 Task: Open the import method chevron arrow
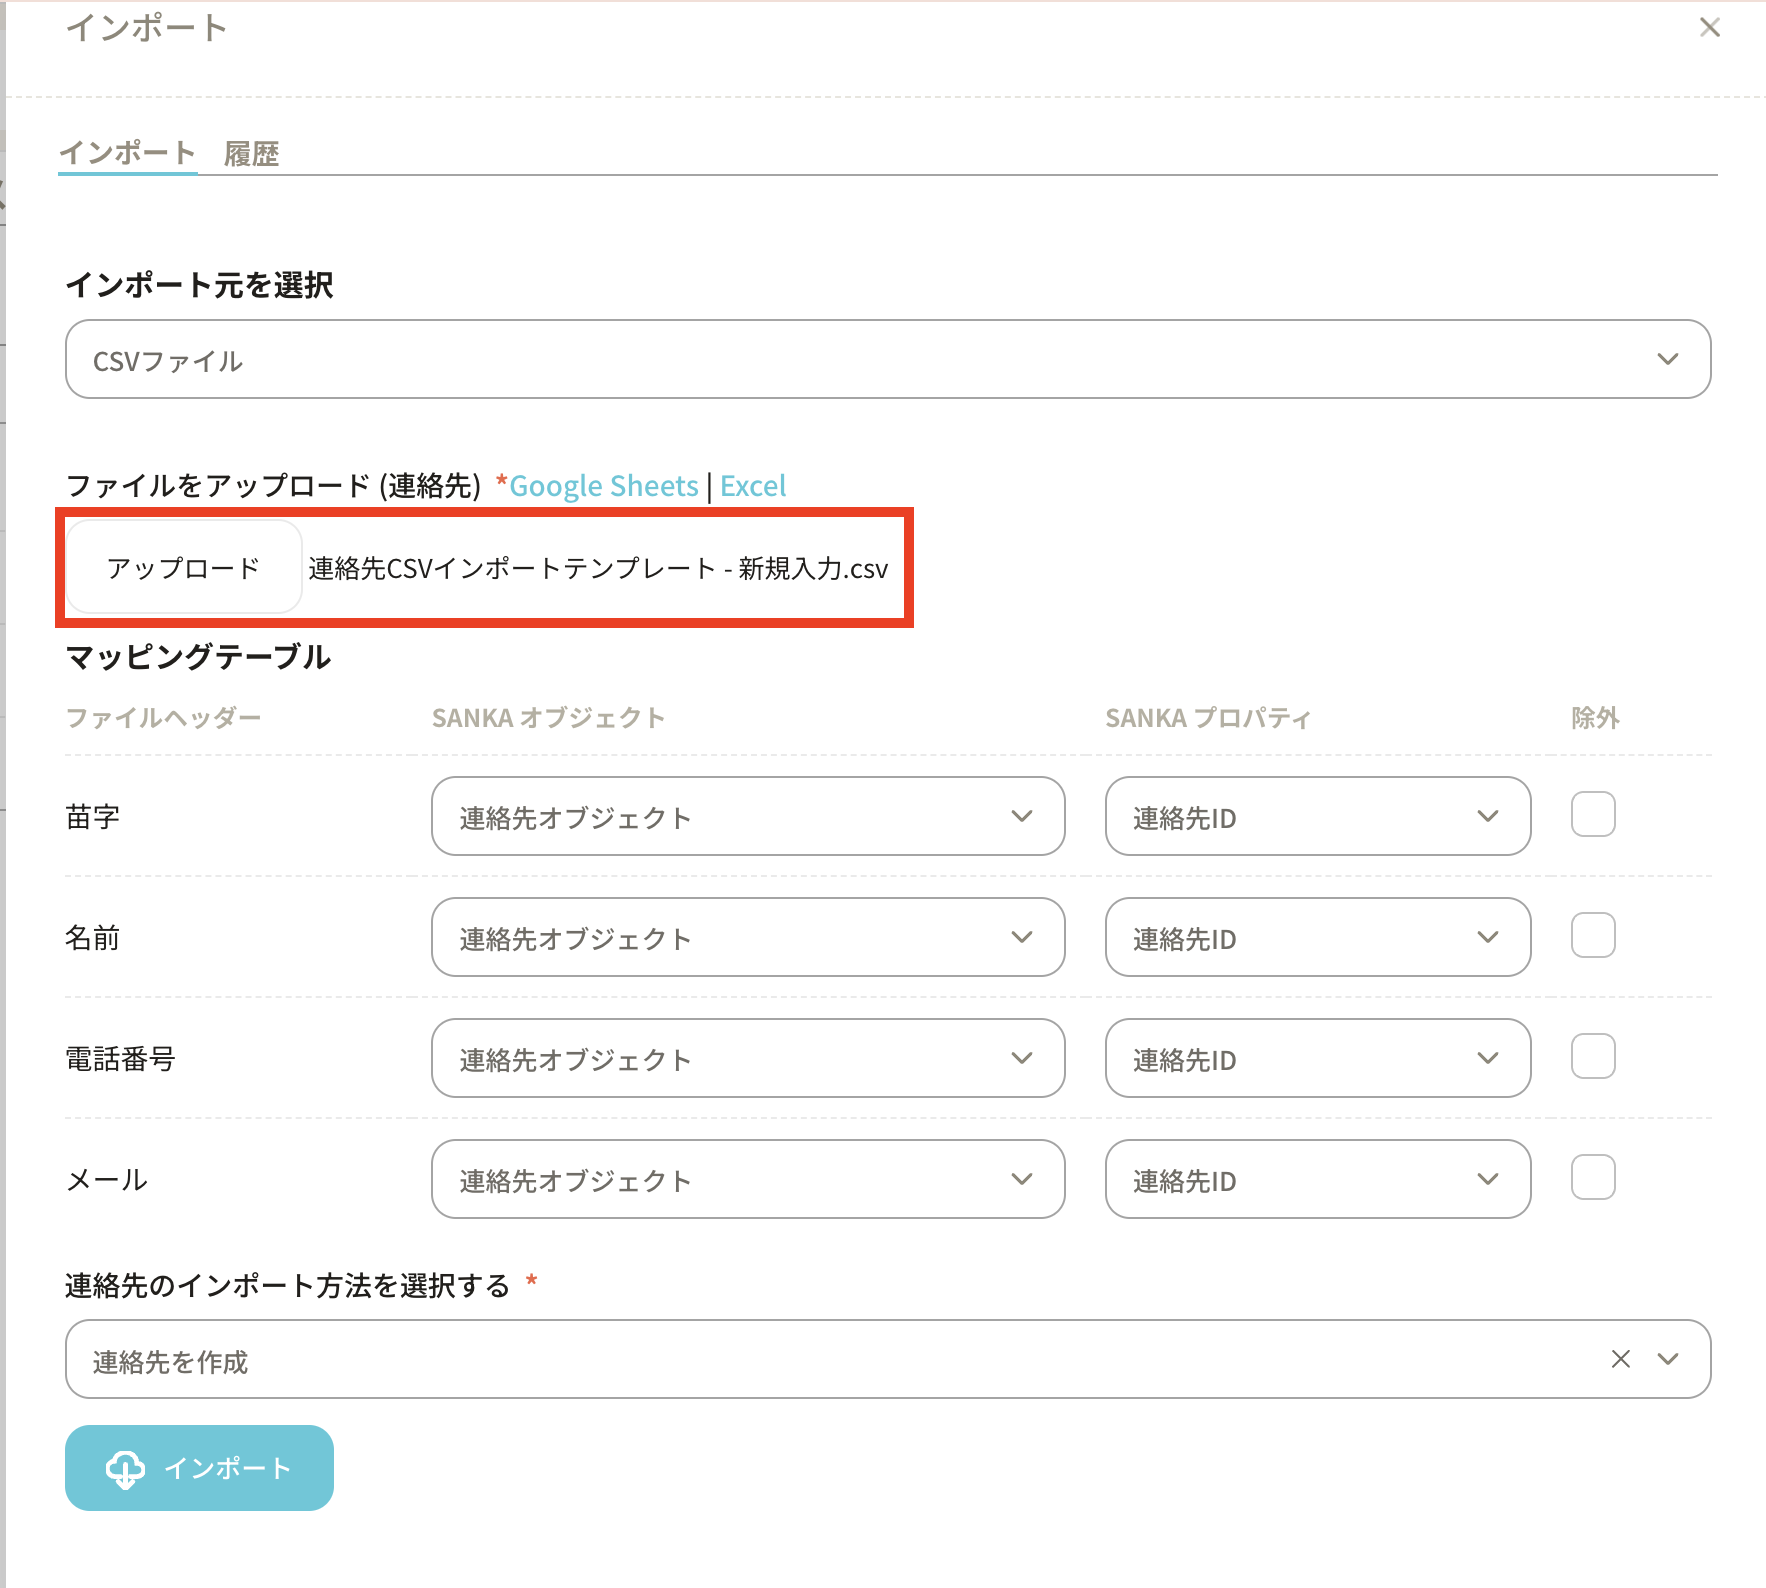pyautogui.click(x=1667, y=1359)
